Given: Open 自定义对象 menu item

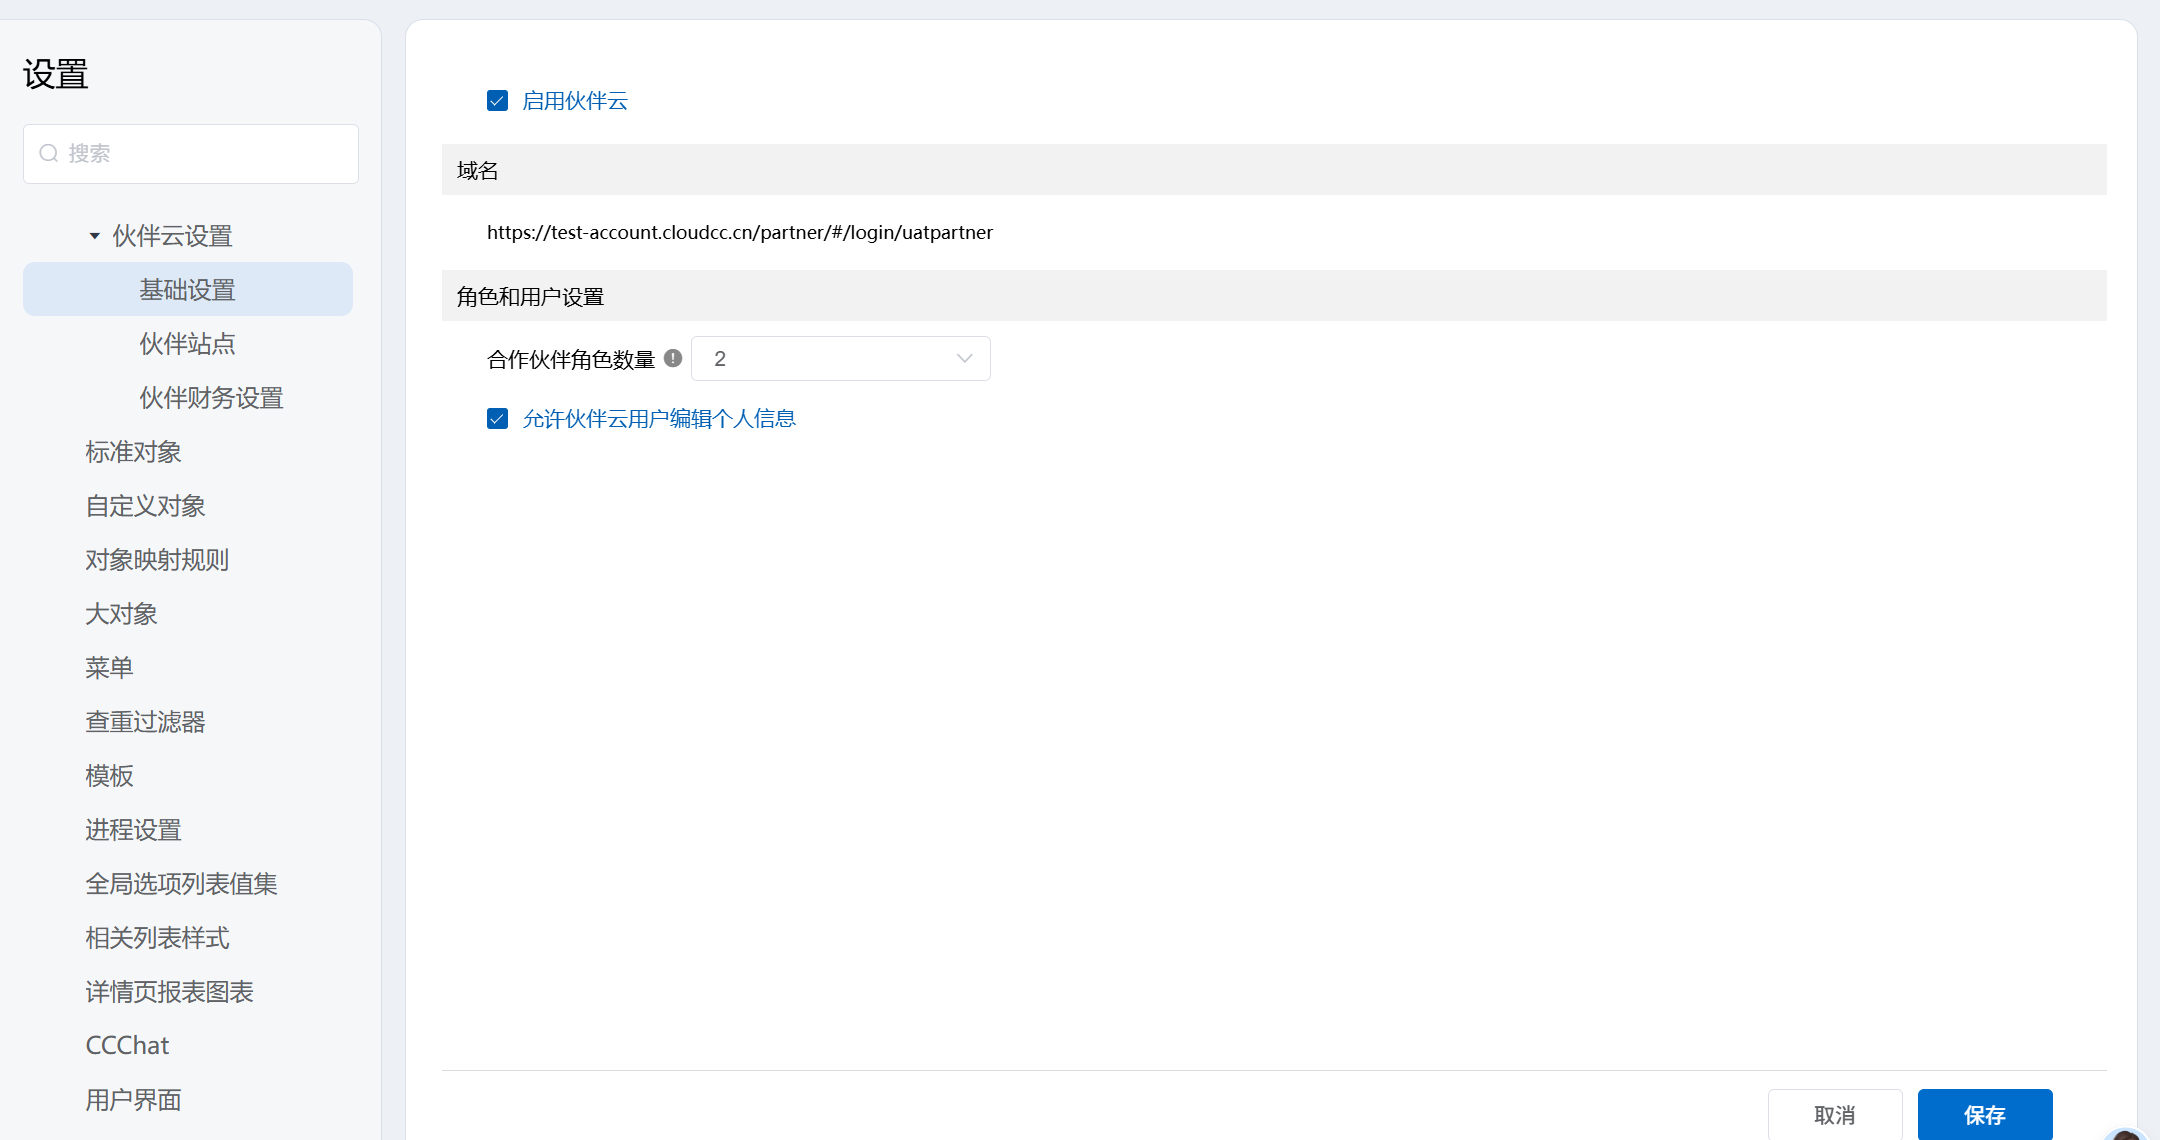Looking at the screenshot, I should tap(145, 506).
